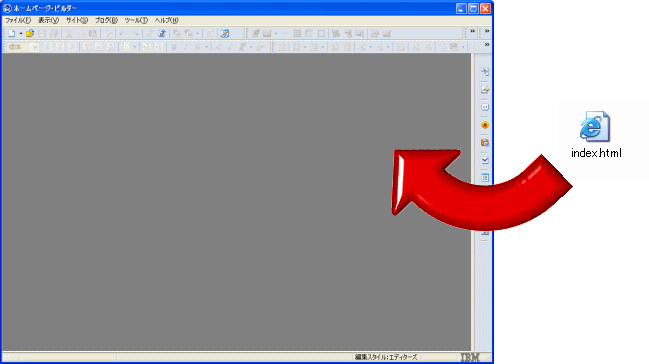Click the new page icon
This screenshot has width=649, height=364.
pos(12,34)
